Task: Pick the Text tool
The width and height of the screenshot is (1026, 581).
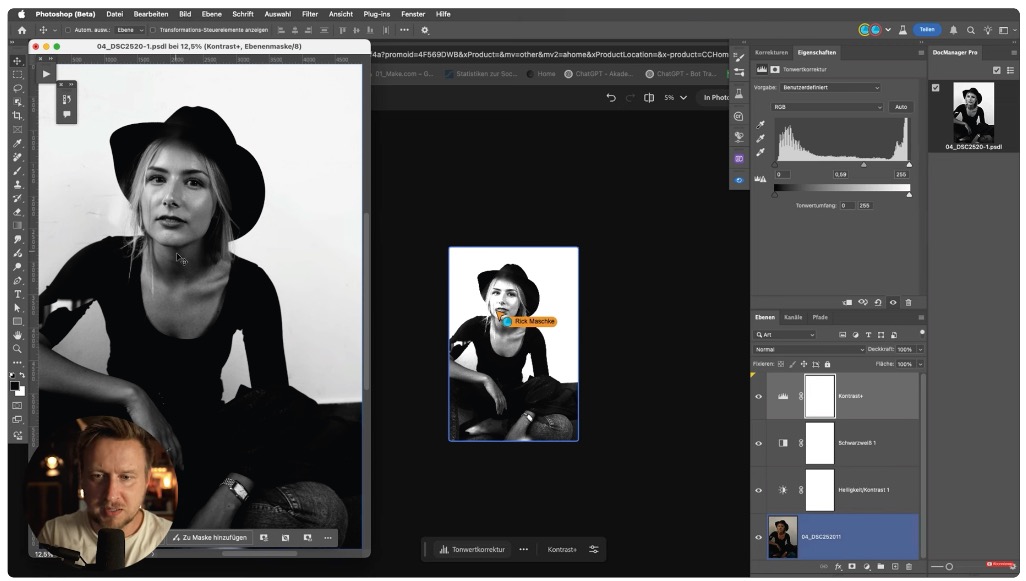Action: pos(17,294)
